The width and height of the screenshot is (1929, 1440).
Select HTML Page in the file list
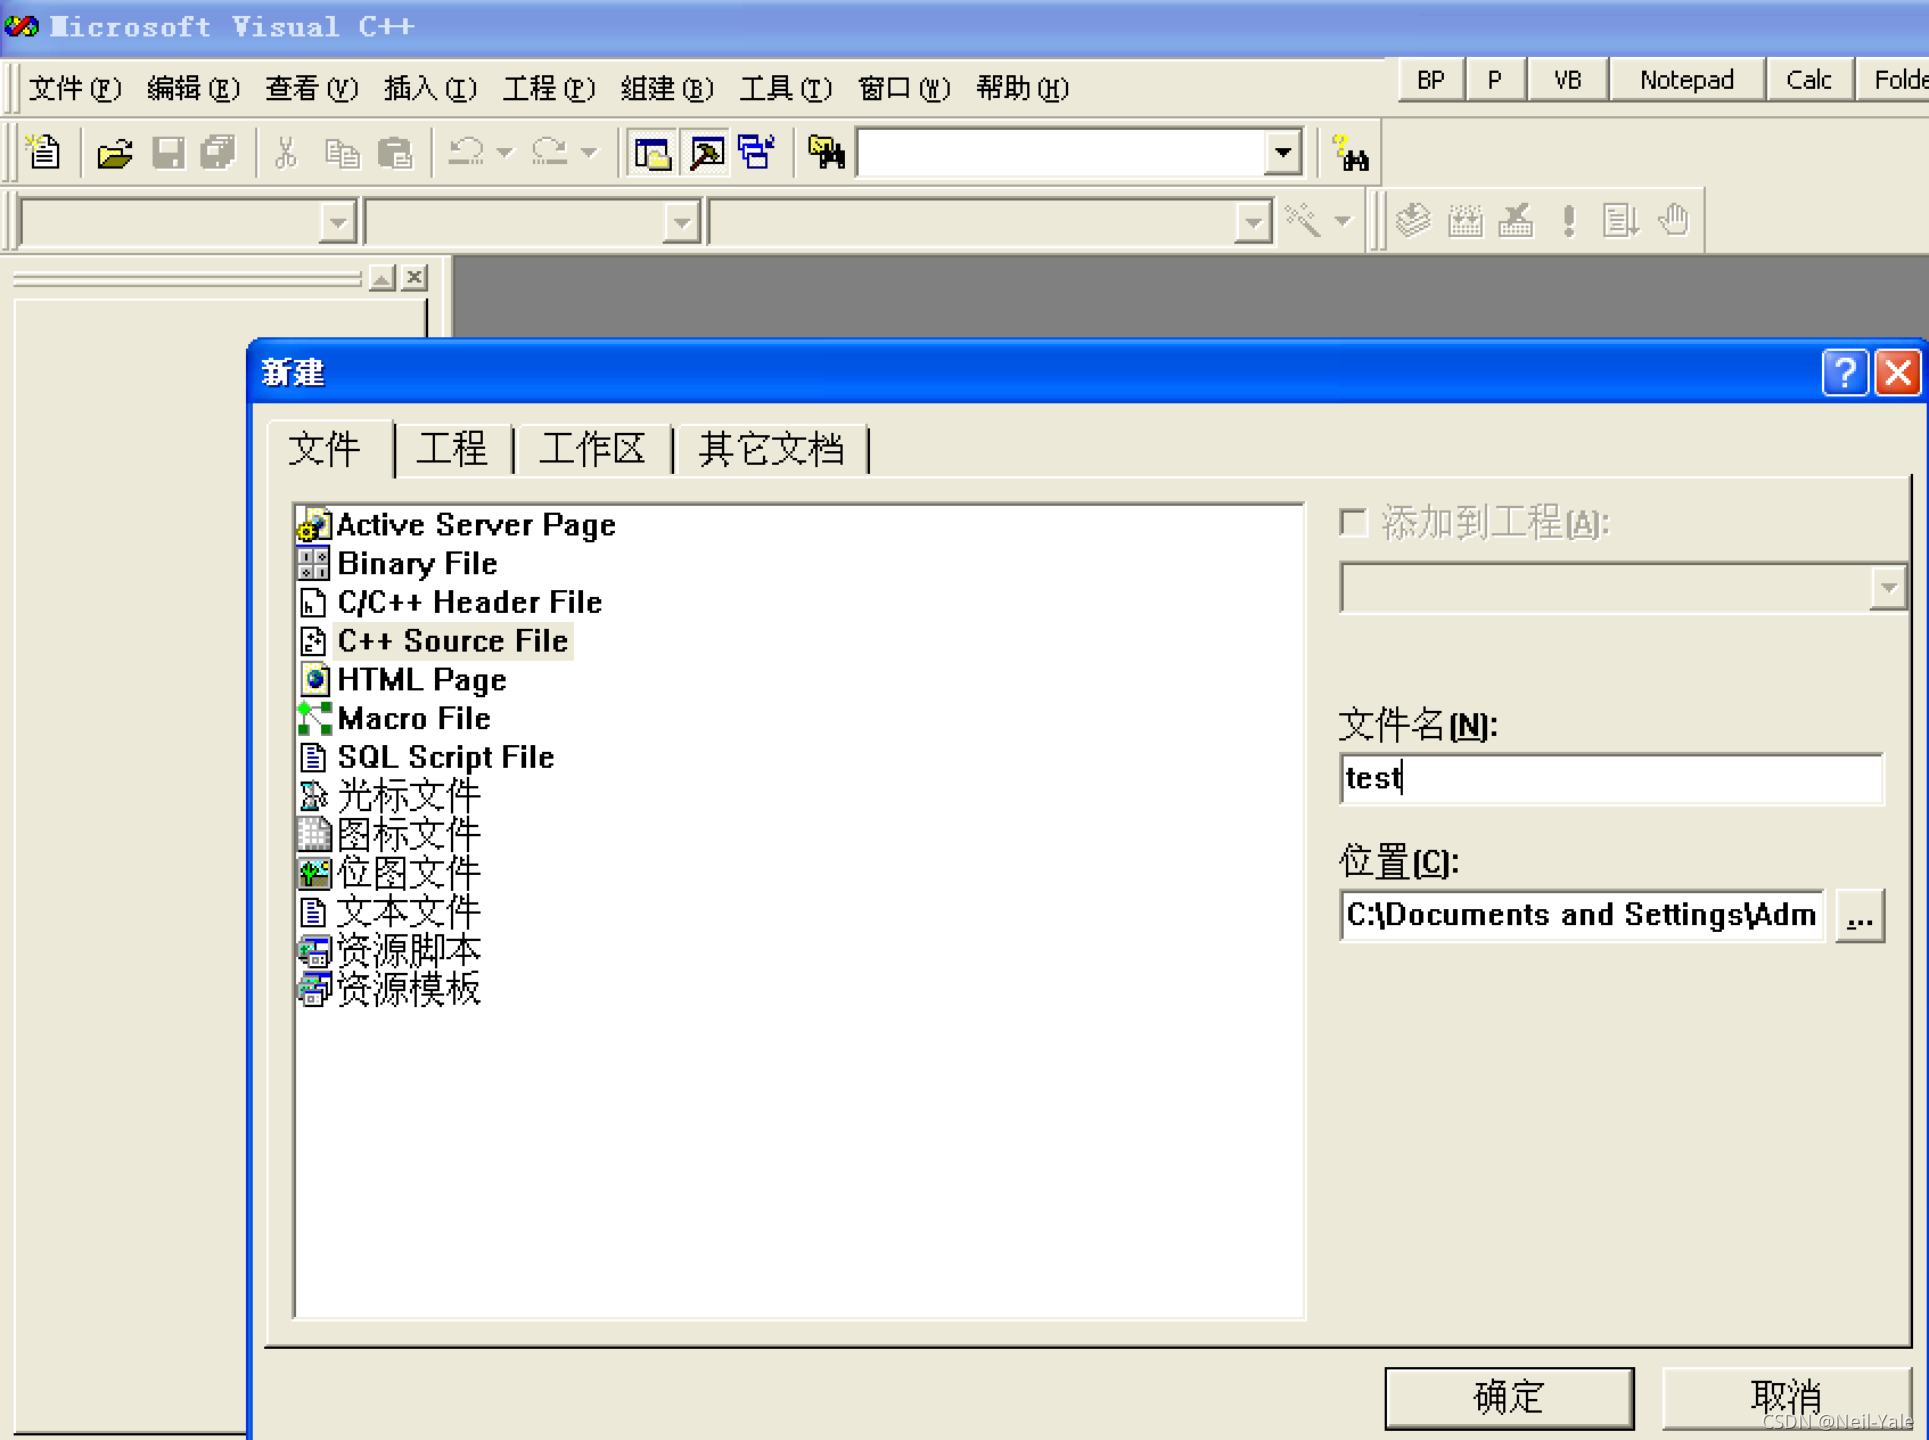click(x=421, y=680)
